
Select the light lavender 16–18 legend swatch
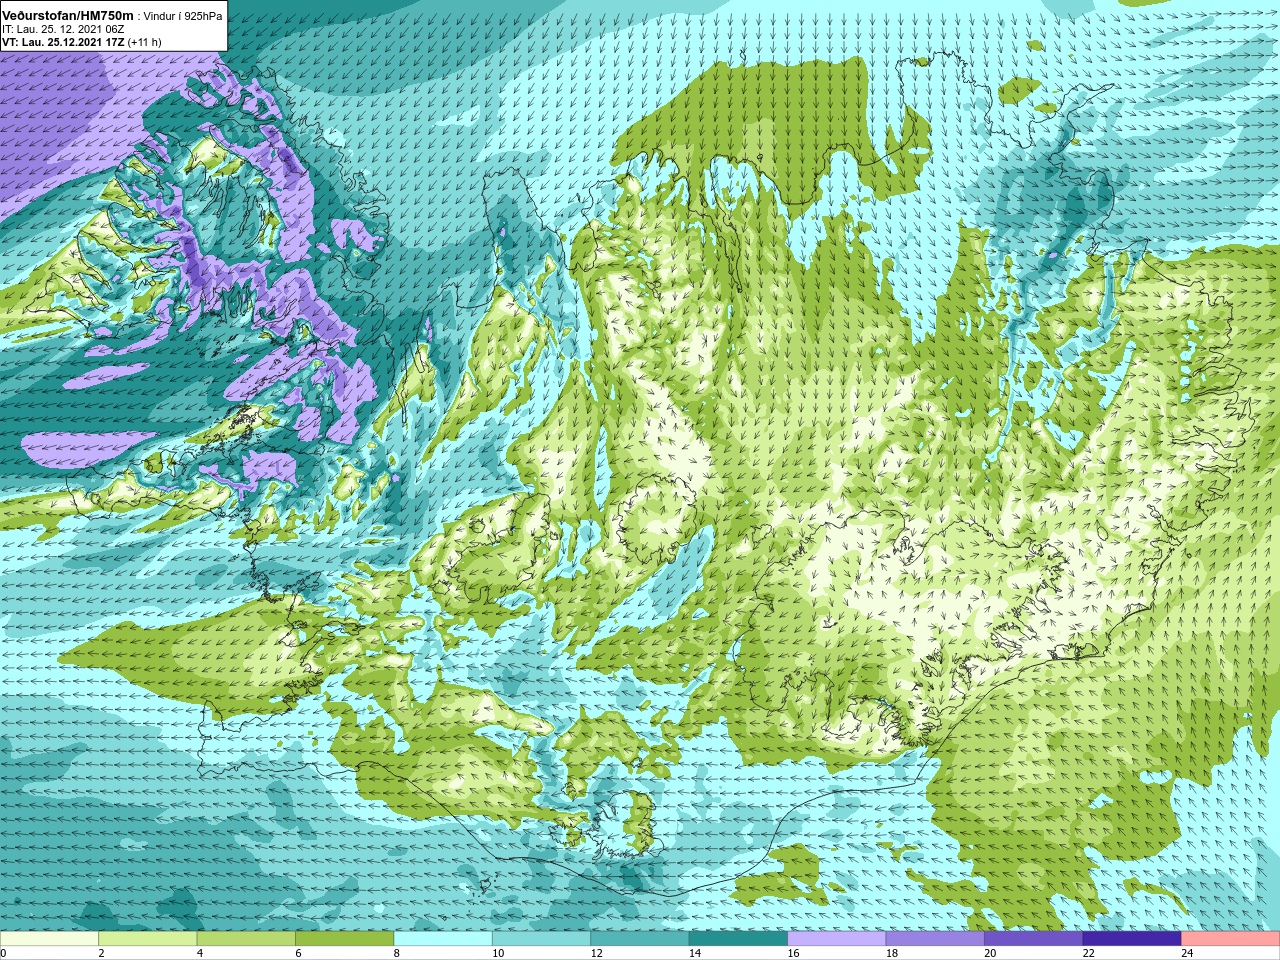[x=837, y=939]
